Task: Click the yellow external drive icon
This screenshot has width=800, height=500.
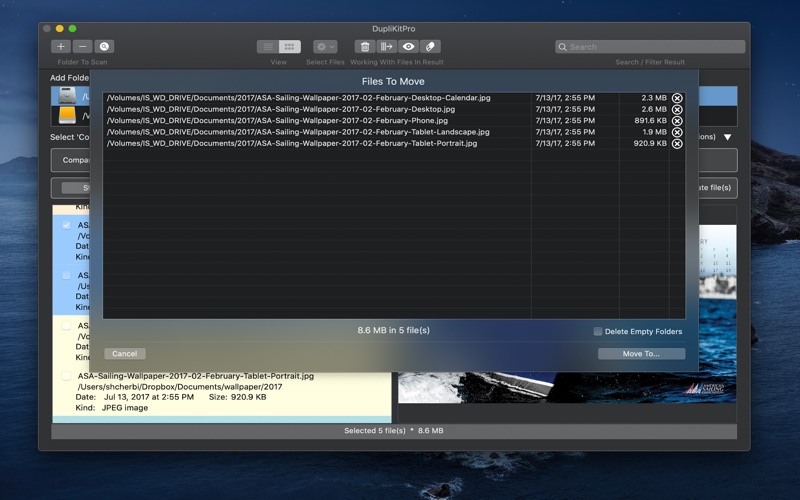Action: (67, 115)
